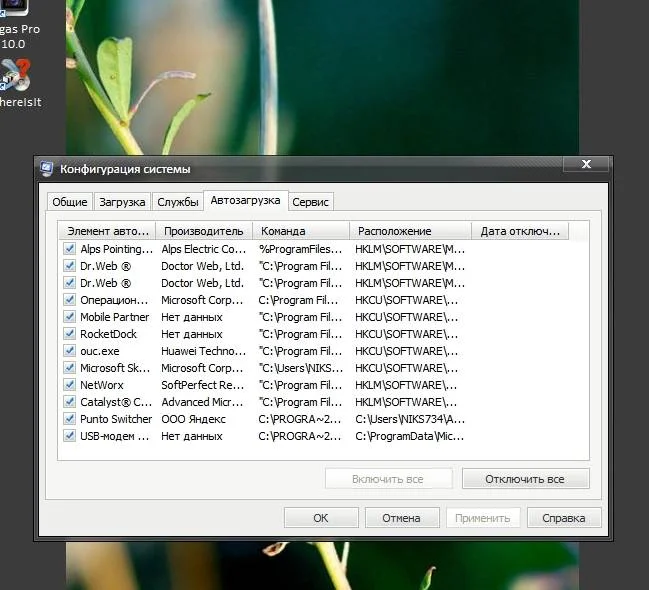Select the NetWorx item name

coord(102,385)
